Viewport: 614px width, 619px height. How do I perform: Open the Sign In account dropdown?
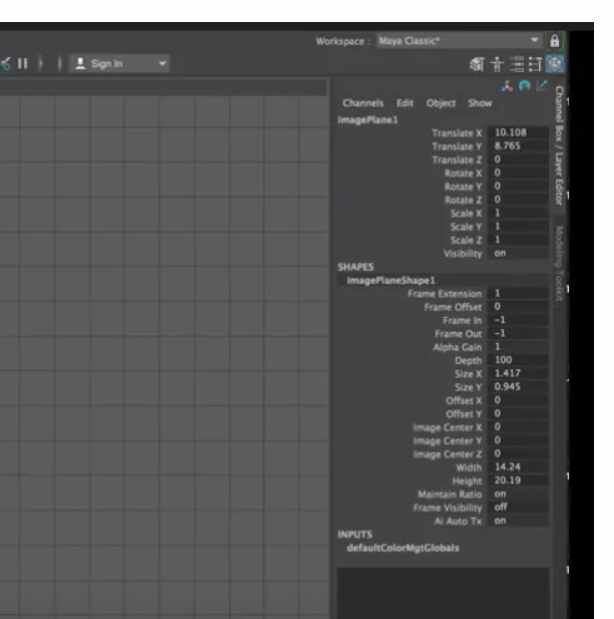click(120, 64)
